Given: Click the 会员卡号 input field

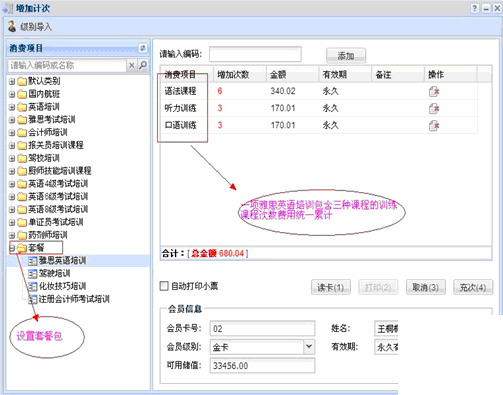Looking at the screenshot, I should 262,329.
